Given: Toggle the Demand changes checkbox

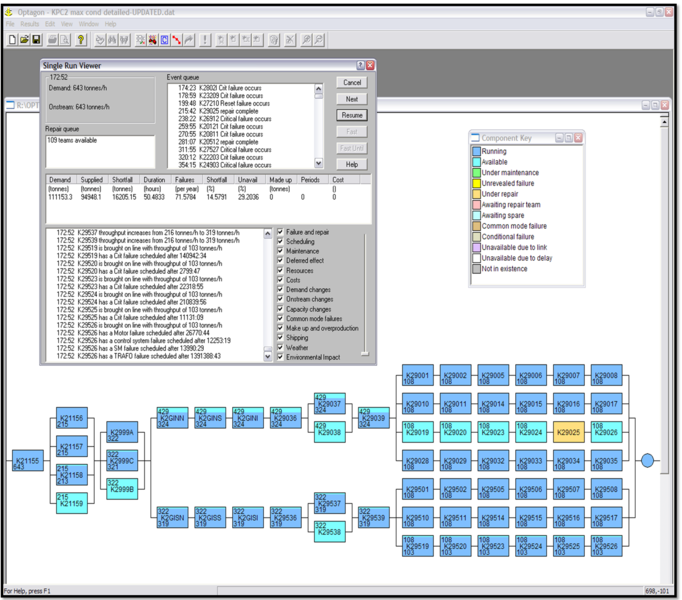Looking at the screenshot, I should (x=280, y=289).
